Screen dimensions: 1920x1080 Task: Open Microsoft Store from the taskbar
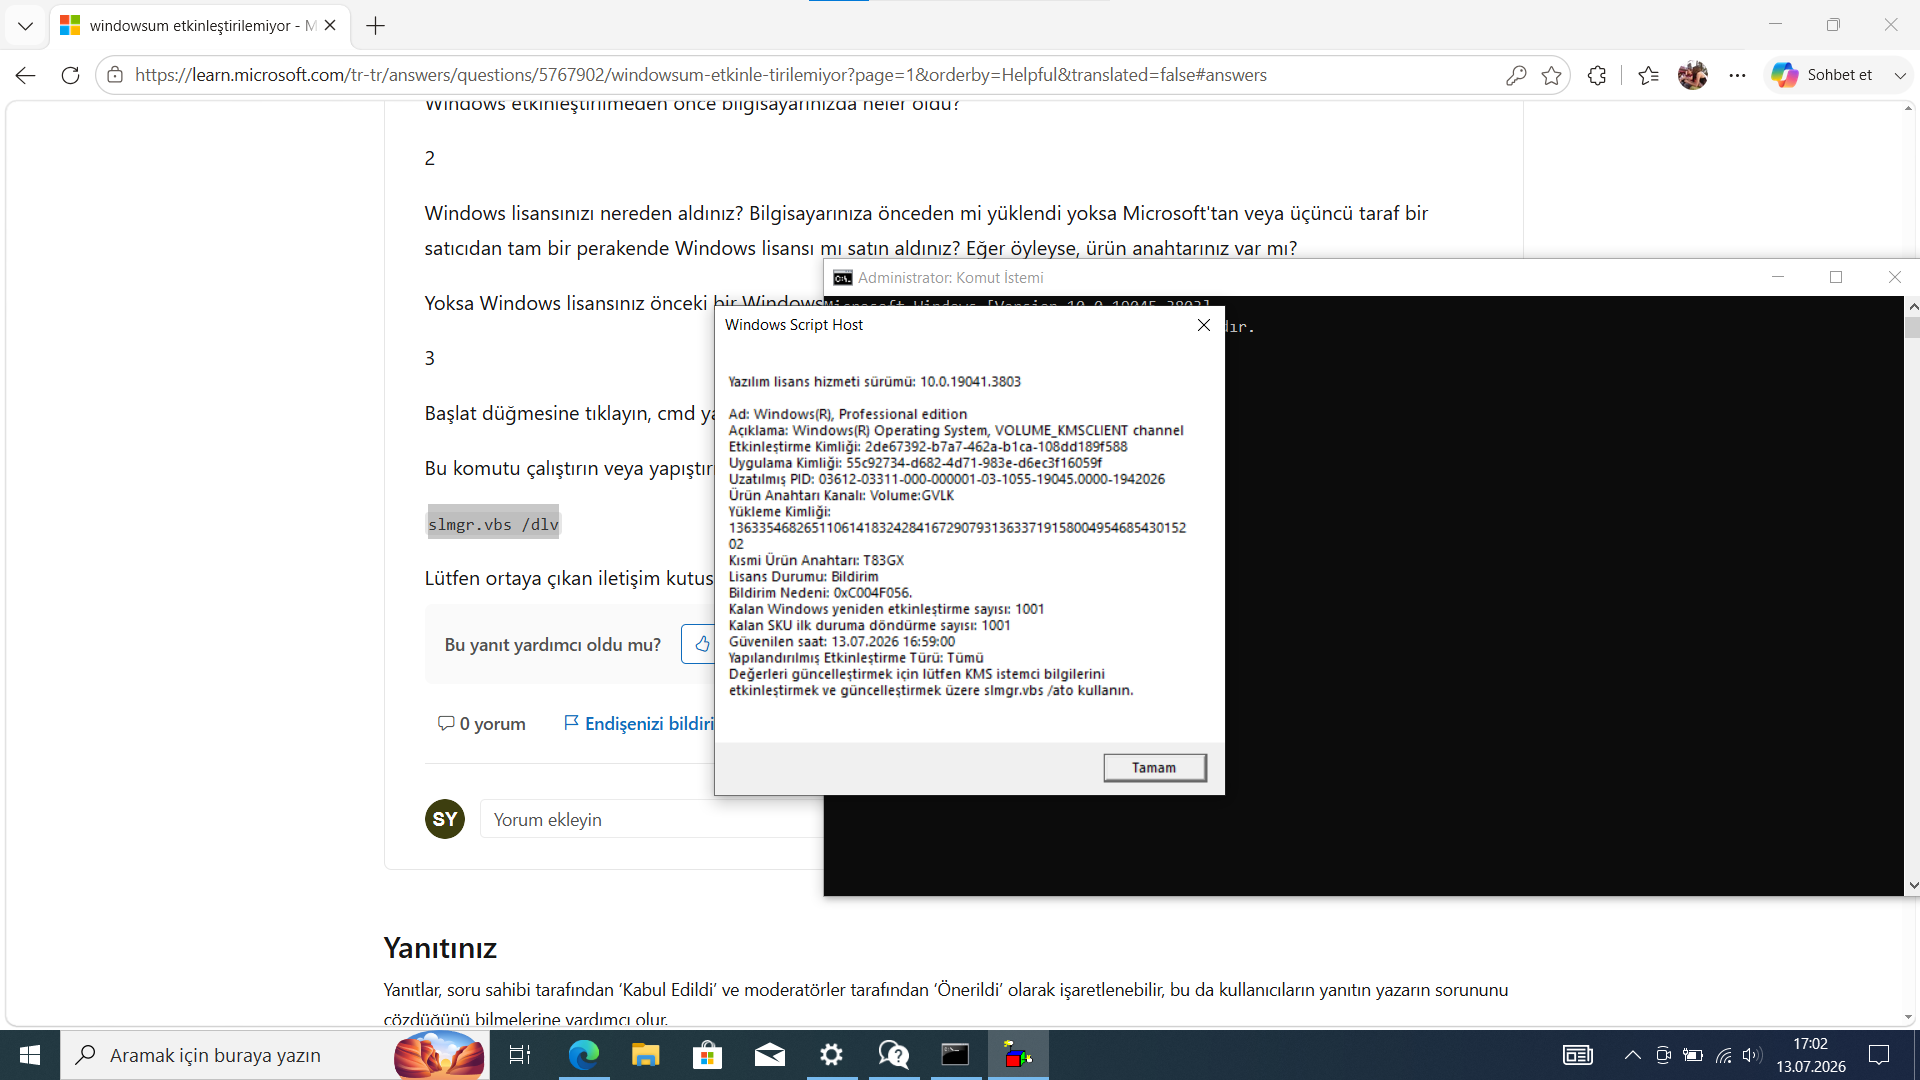pos(707,1055)
